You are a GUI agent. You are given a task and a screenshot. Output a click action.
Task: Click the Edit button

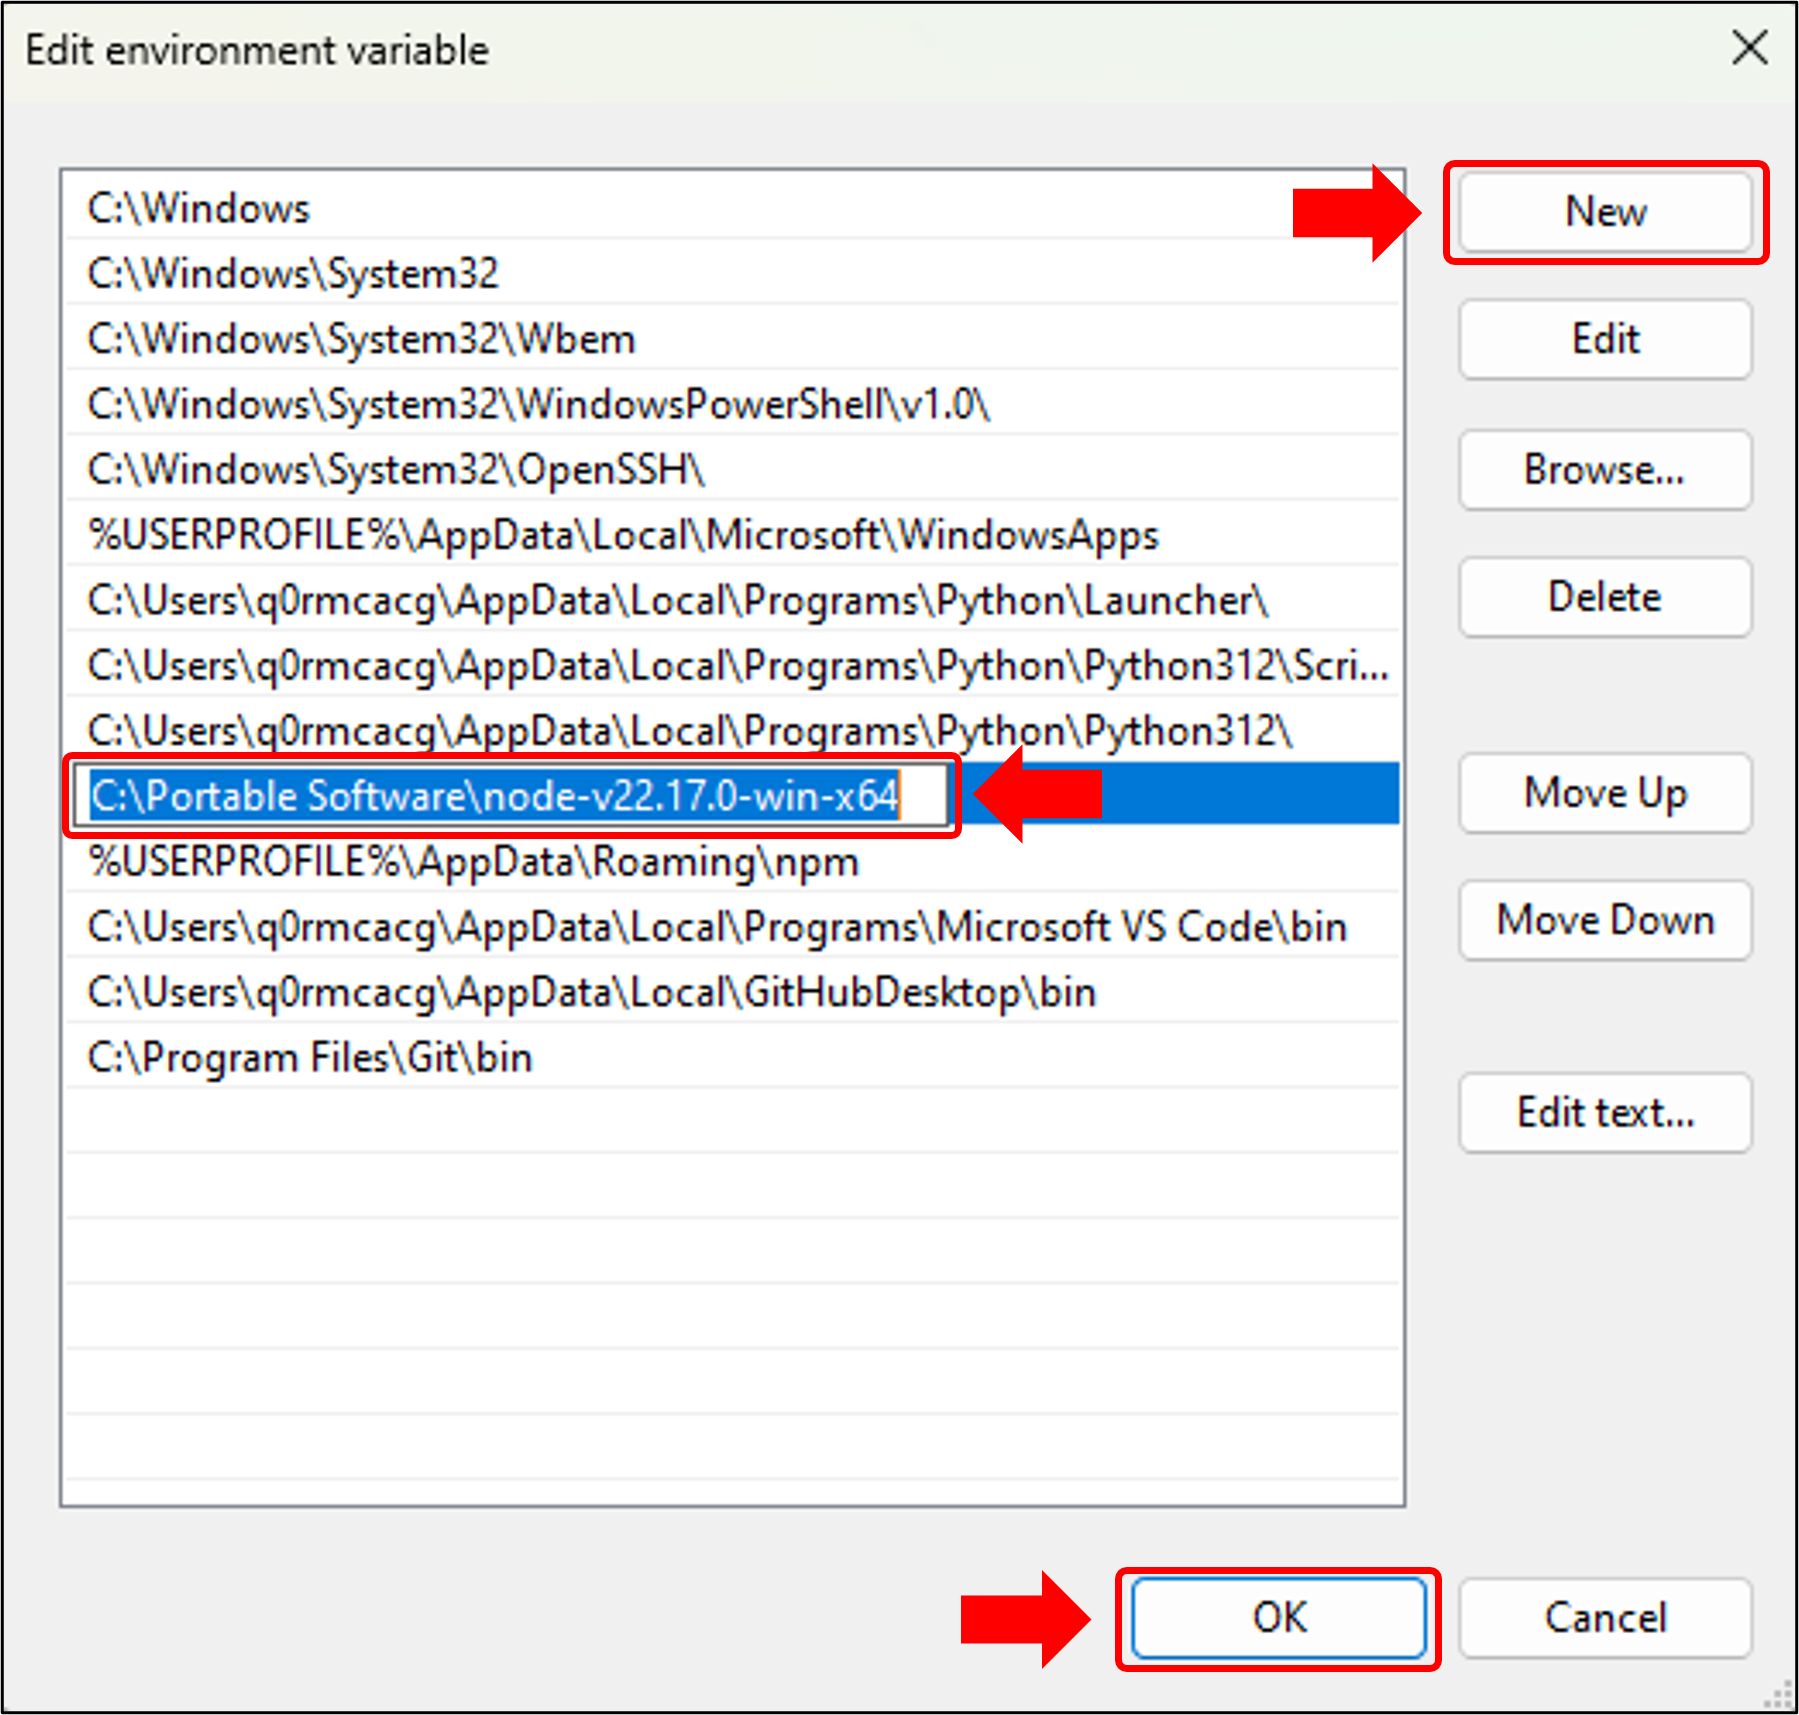1604,339
